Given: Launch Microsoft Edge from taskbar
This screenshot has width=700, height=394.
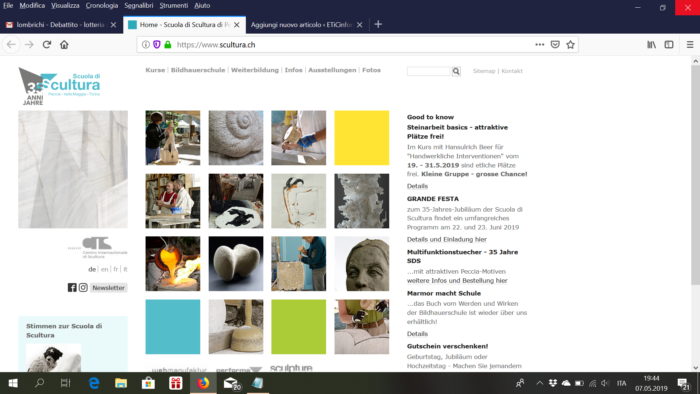Looking at the screenshot, I should 94,383.
